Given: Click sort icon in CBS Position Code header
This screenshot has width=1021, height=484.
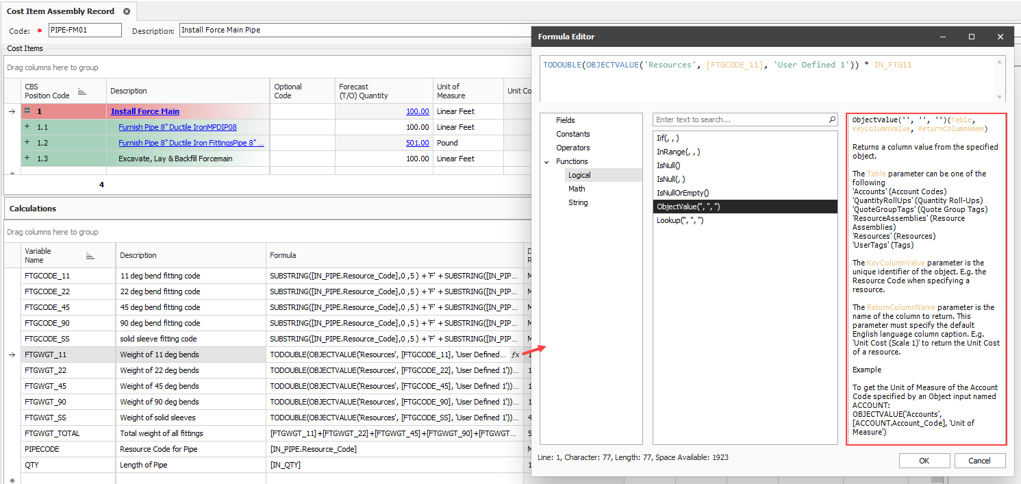Looking at the screenshot, I should (x=82, y=91).
